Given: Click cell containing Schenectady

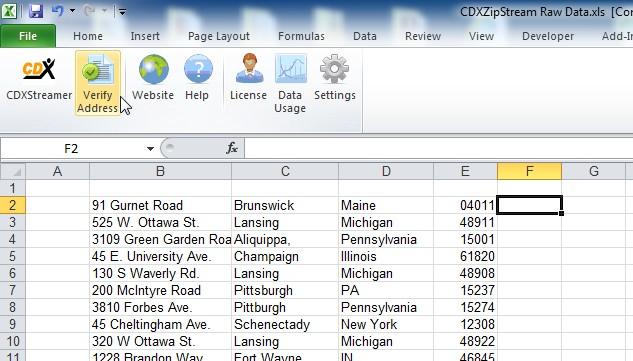Looking at the screenshot, I should tap(285, 324).
